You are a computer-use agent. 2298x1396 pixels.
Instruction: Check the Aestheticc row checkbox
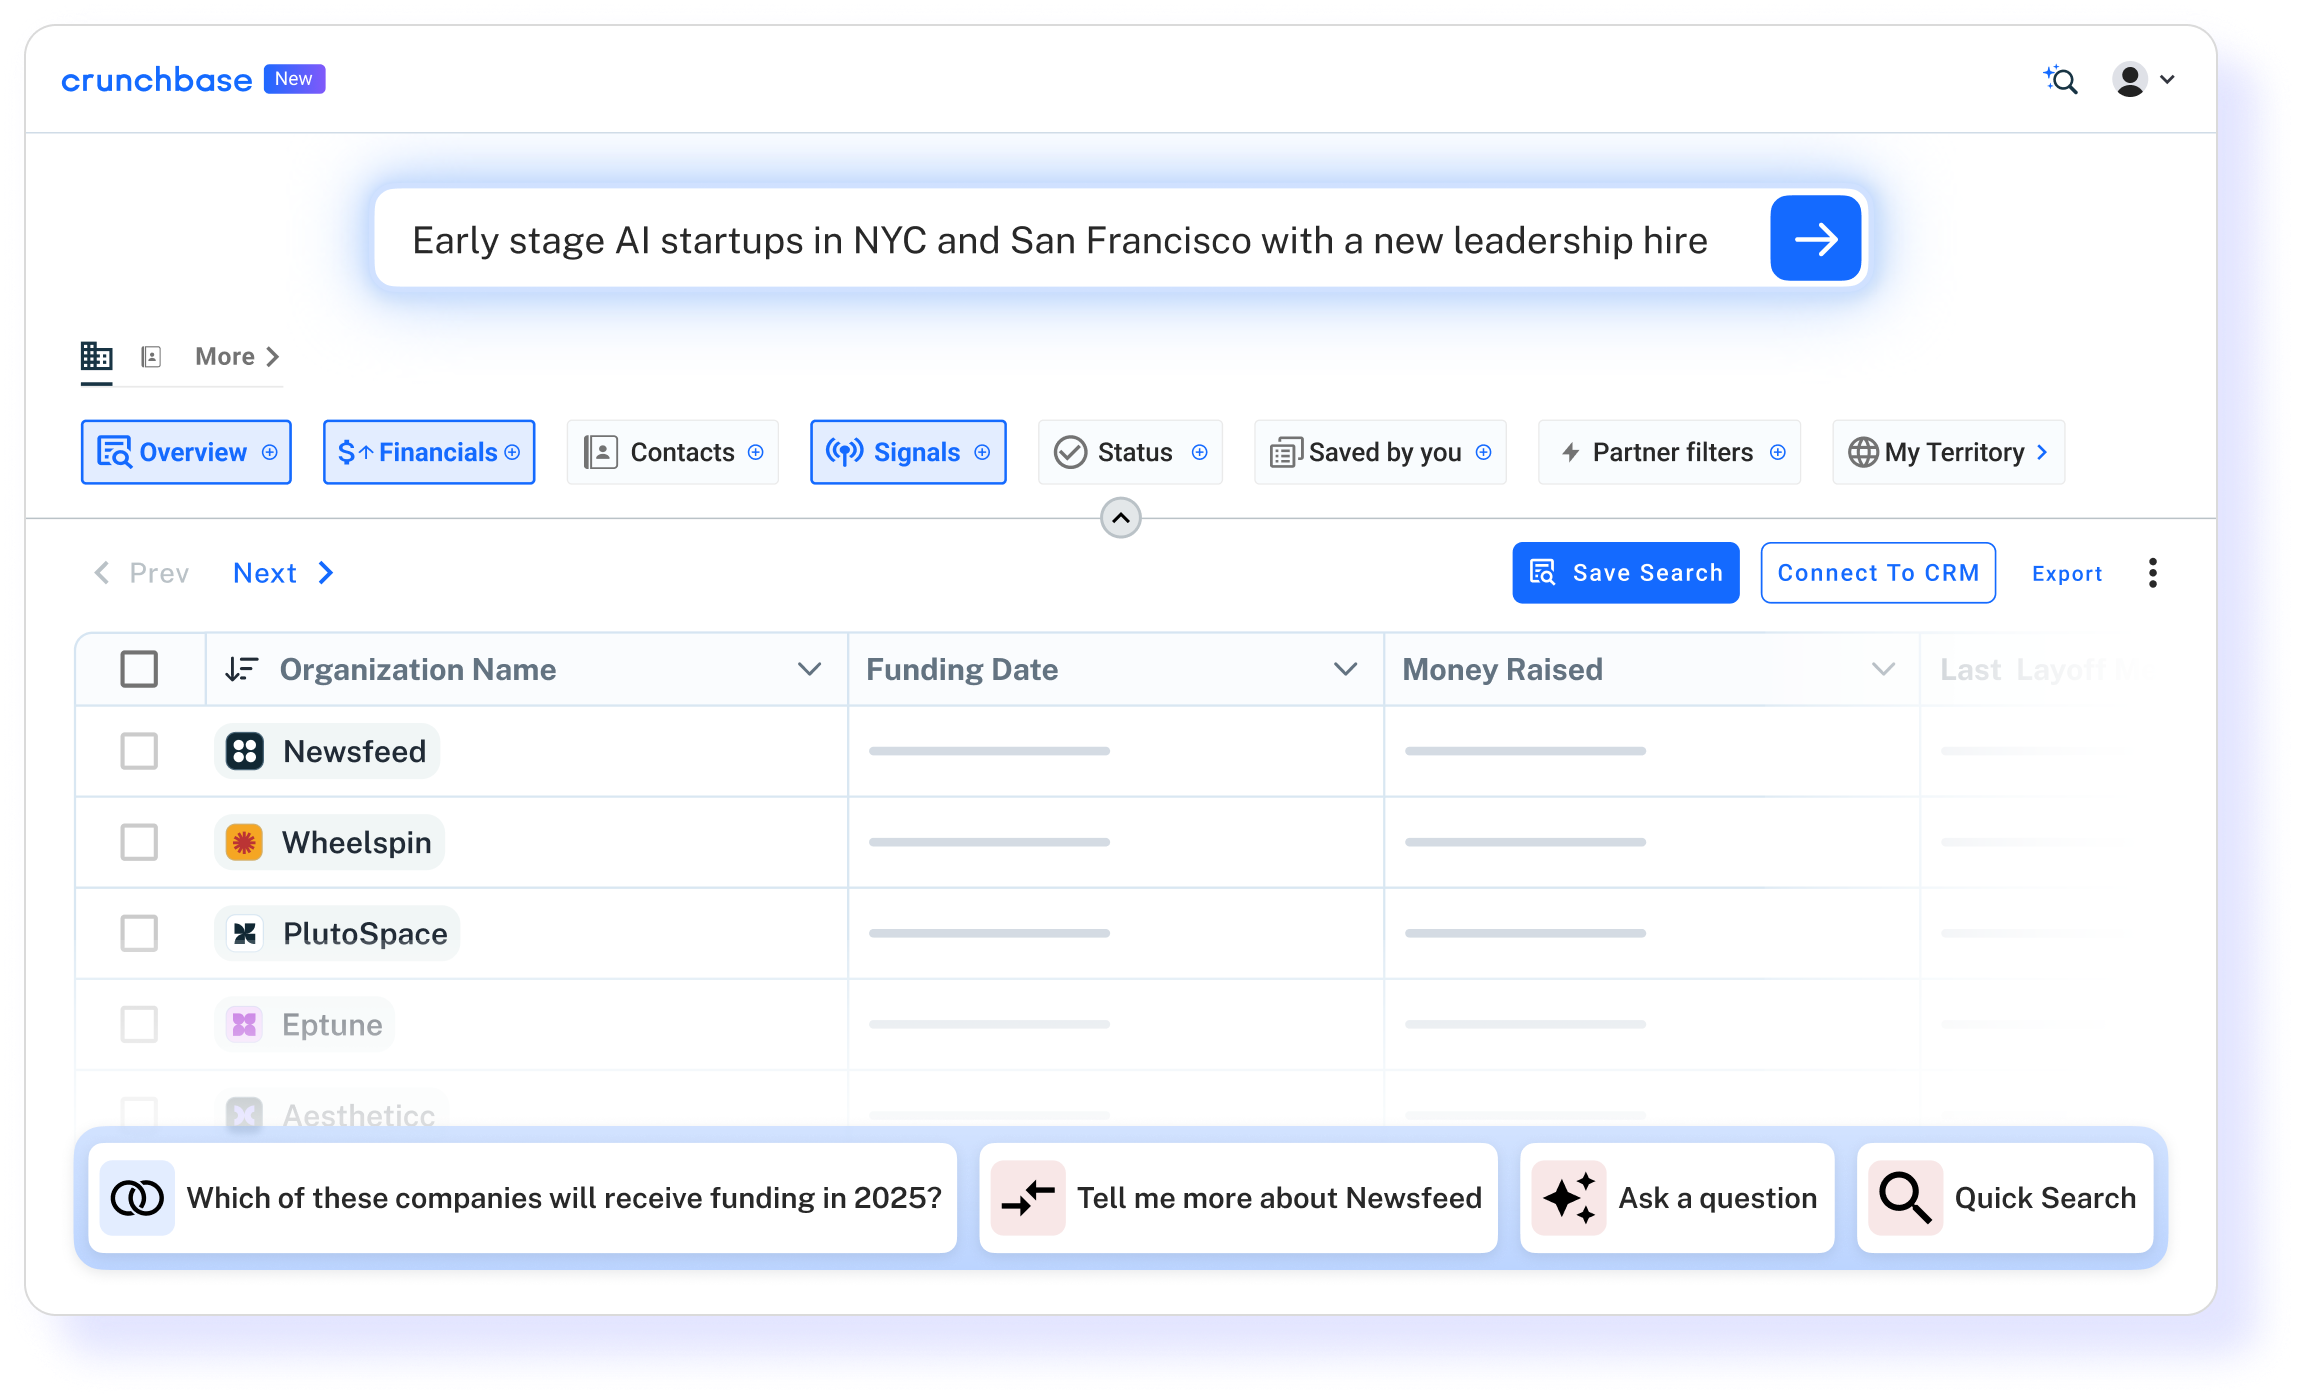[x=139, y=1112]
